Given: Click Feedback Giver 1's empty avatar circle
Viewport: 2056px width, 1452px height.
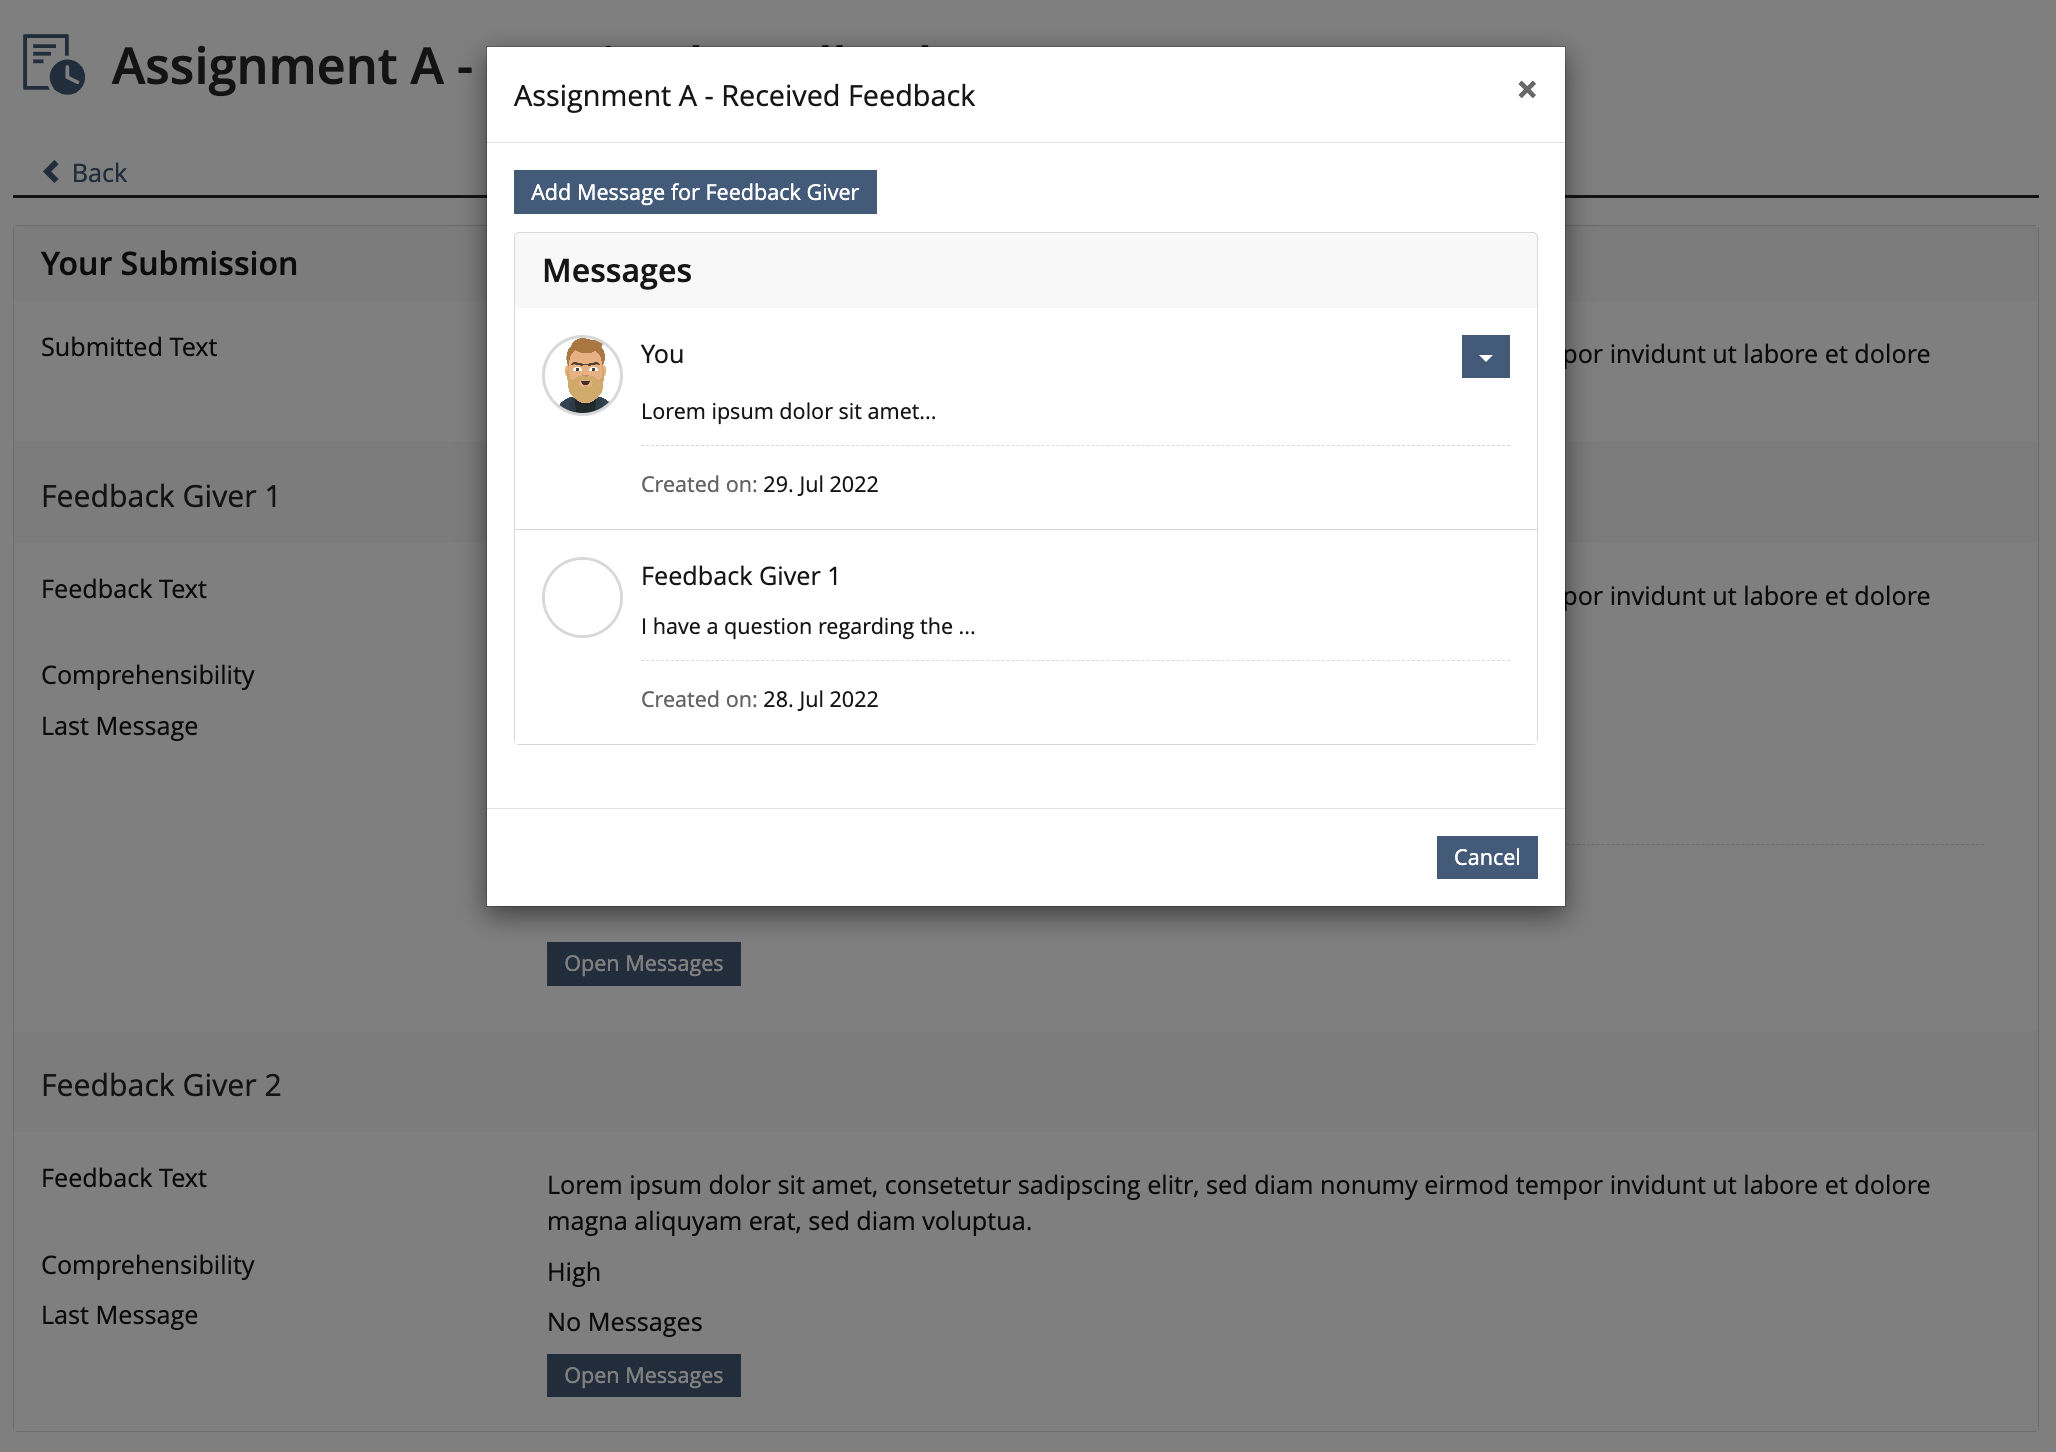Looking at the screenshot, I should [x=582, y=597].
